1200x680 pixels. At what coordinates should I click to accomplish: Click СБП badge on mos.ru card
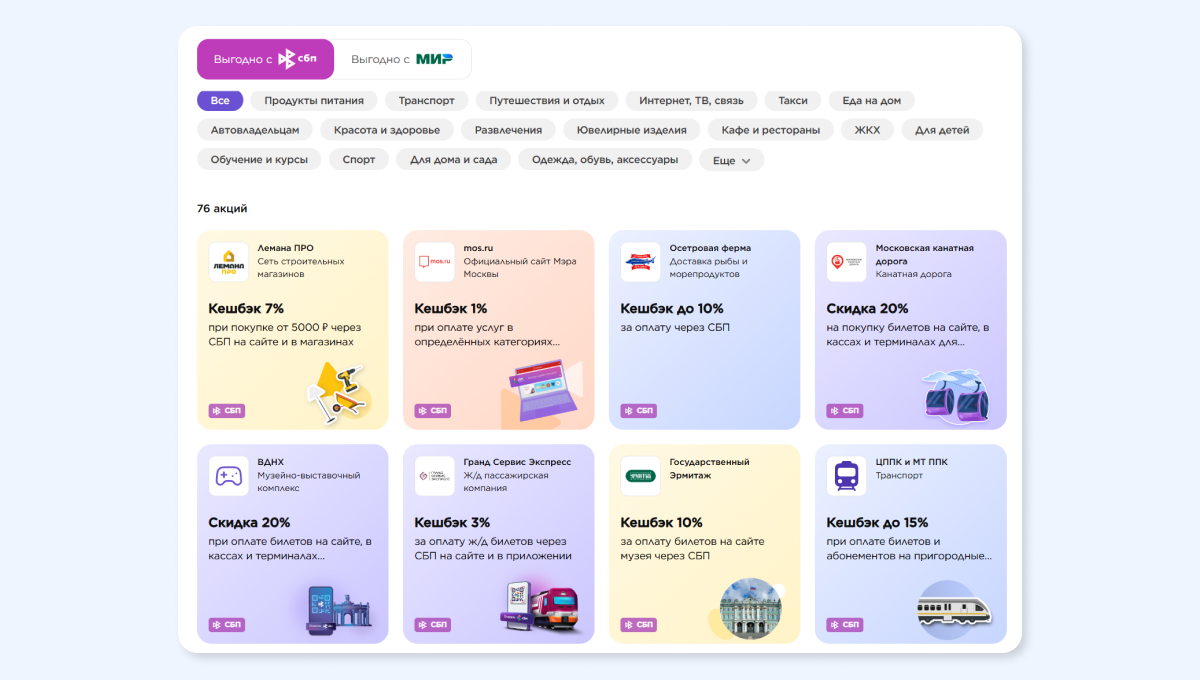(433, 411)
